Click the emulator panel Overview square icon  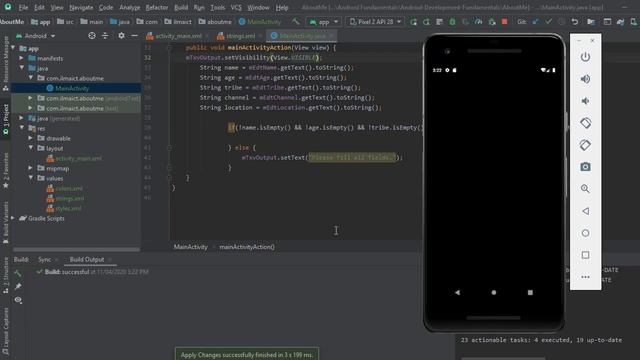tap(585, 255)
